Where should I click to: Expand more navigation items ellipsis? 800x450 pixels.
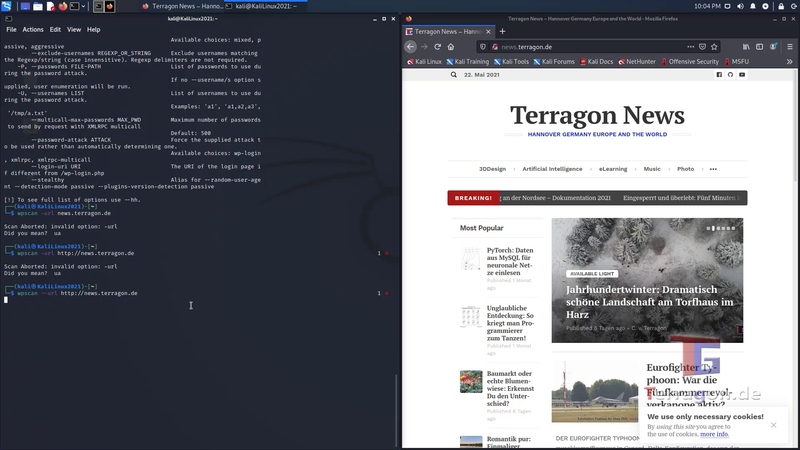point(713,169)
